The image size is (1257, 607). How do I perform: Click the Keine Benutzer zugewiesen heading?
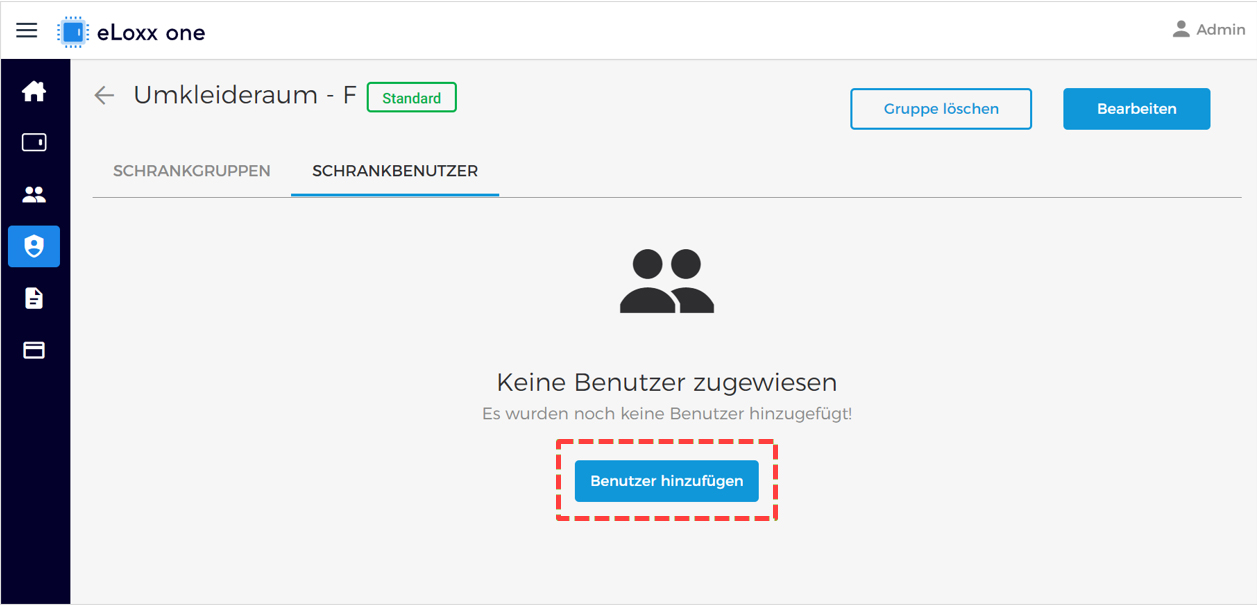pyautogui.click(x=667, y=382)
